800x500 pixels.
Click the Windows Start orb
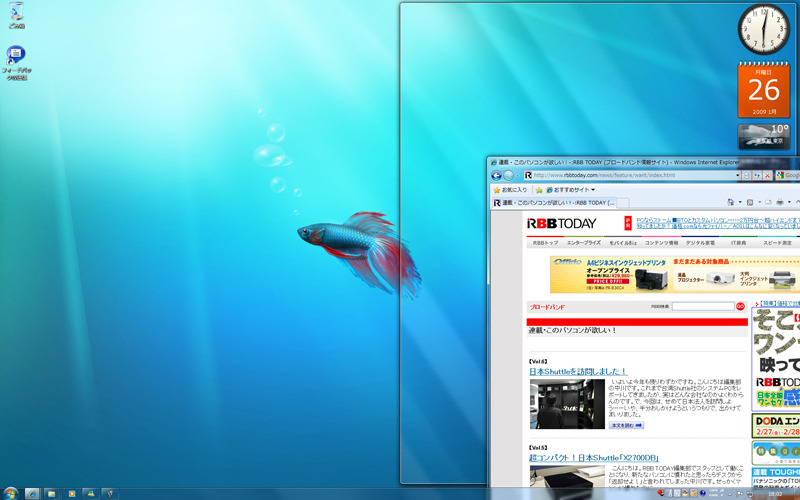click(9, 493)
